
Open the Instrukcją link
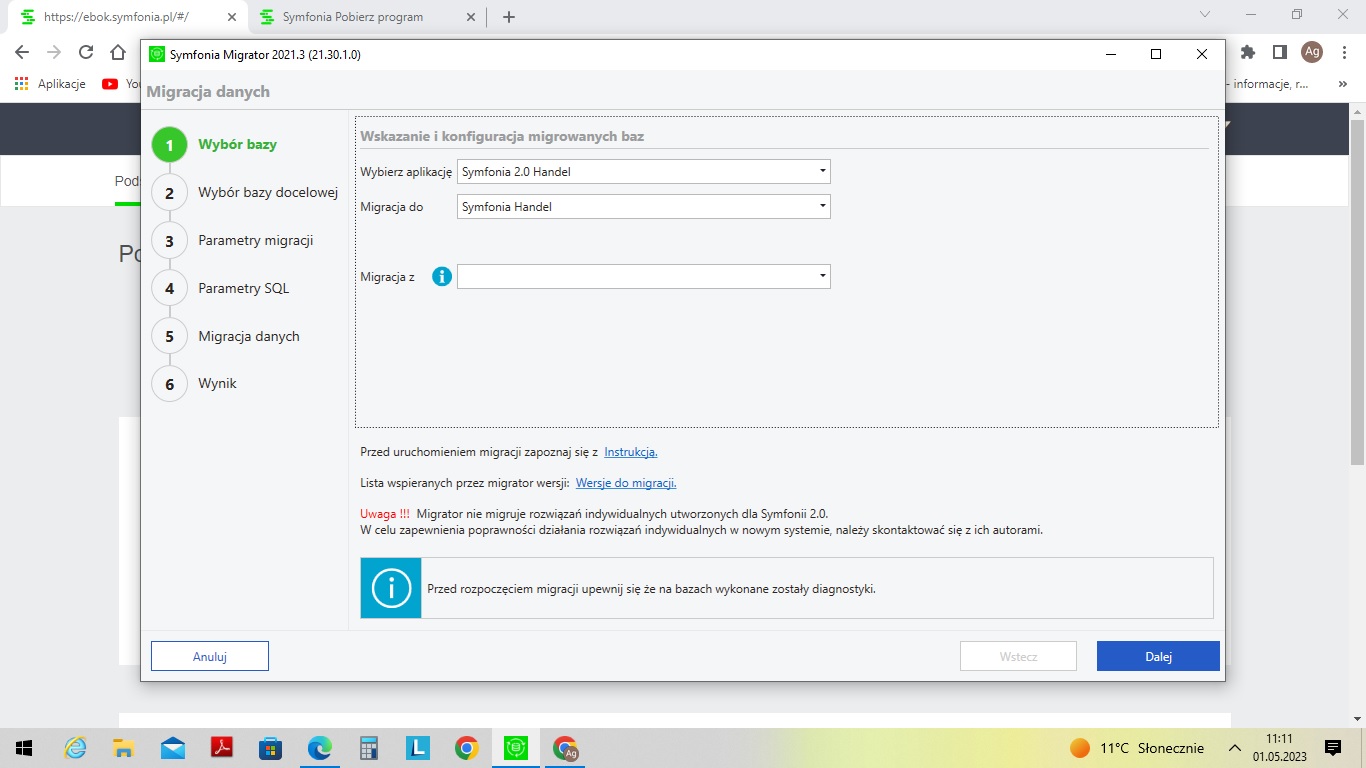(x=630, y=452)
